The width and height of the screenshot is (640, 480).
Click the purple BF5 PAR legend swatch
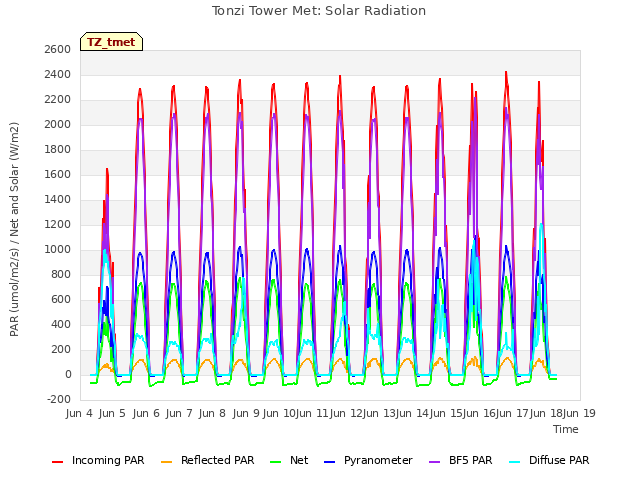(x=435, y=462)
